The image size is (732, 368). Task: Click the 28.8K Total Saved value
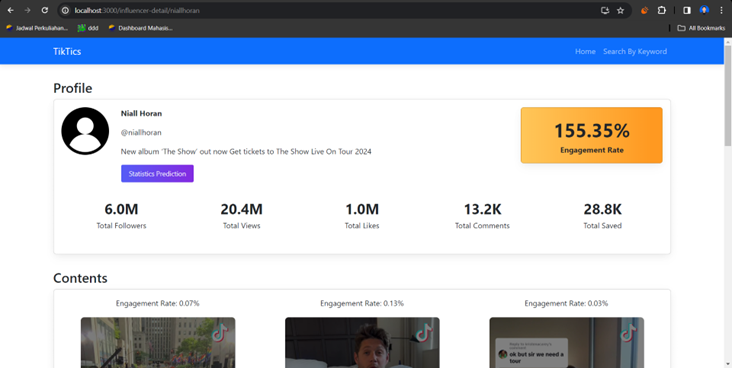(603, 209)
